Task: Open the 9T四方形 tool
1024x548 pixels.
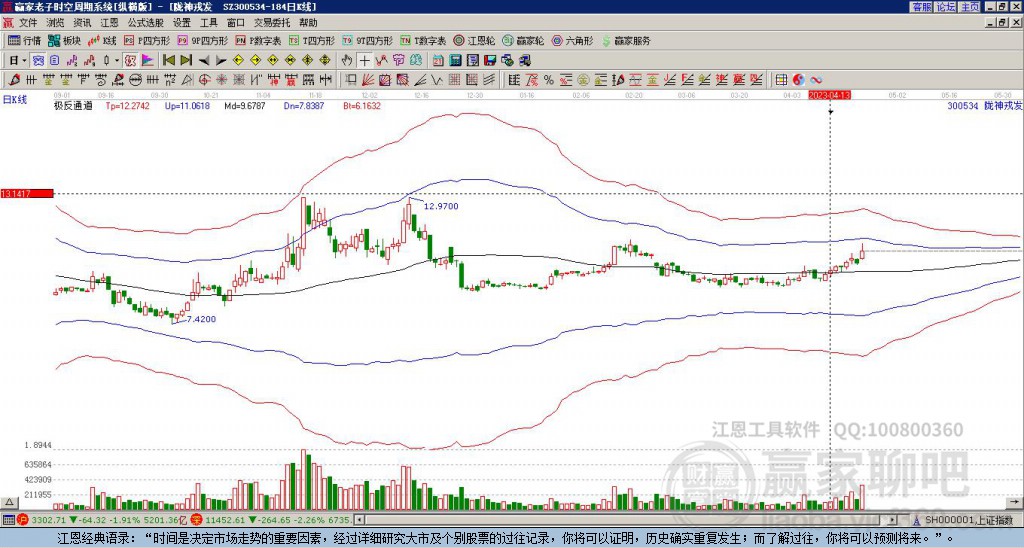Action: (367, 40)
